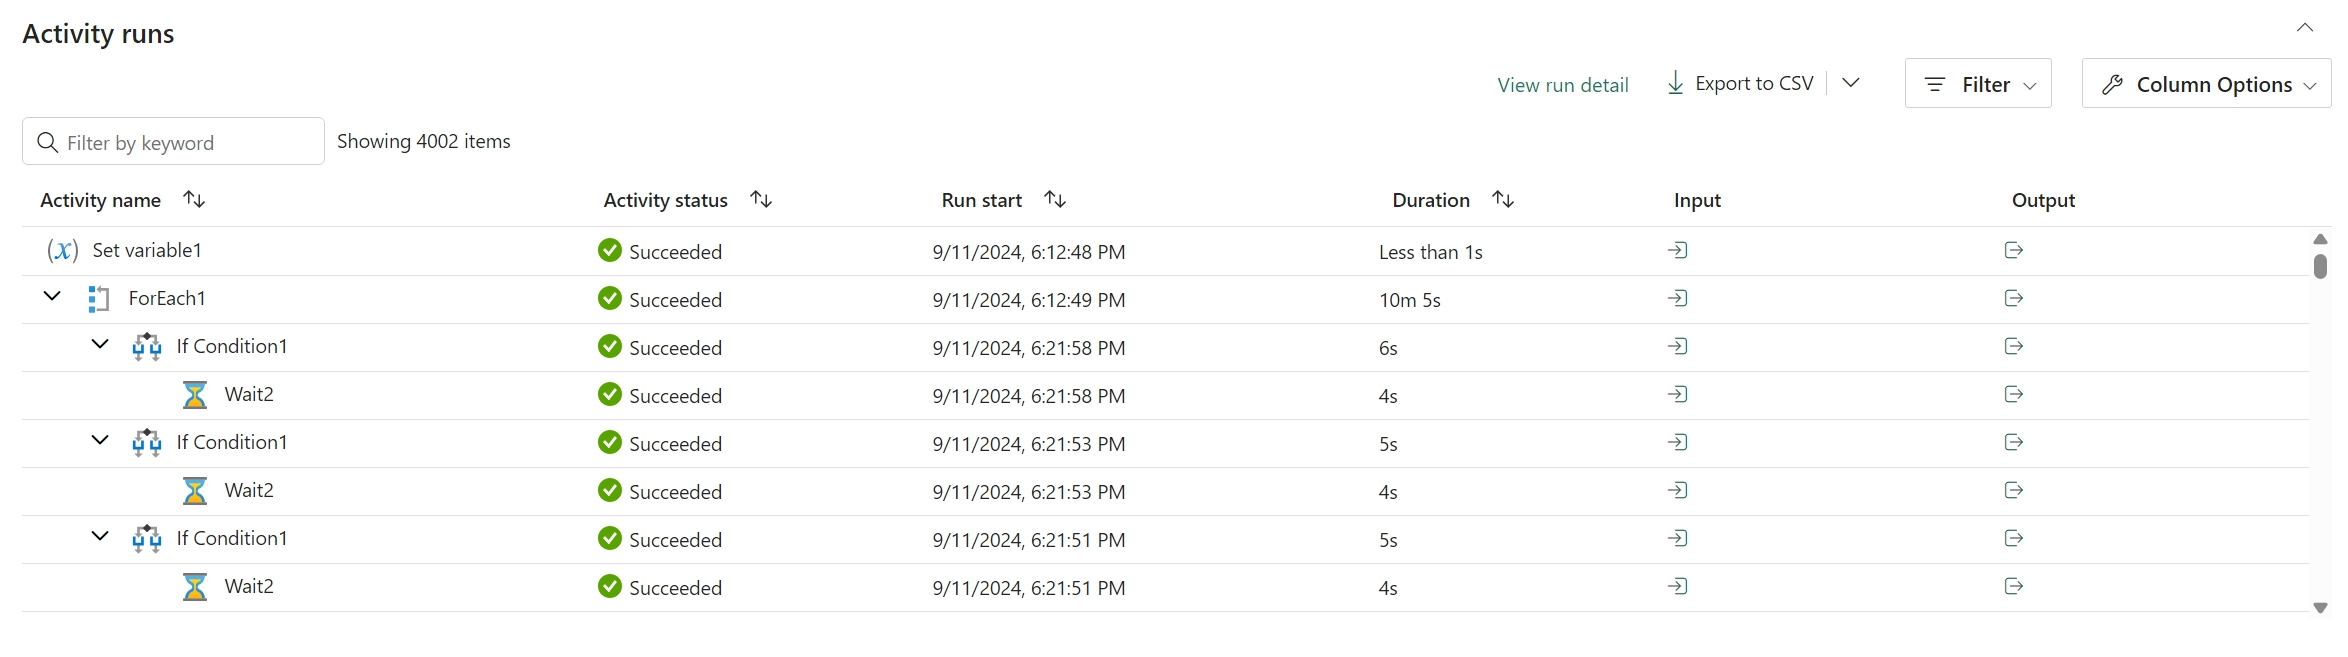Click the ForEach1 activity icon
This screenshot has height=657, width=2348.
[x=98, y=299]
